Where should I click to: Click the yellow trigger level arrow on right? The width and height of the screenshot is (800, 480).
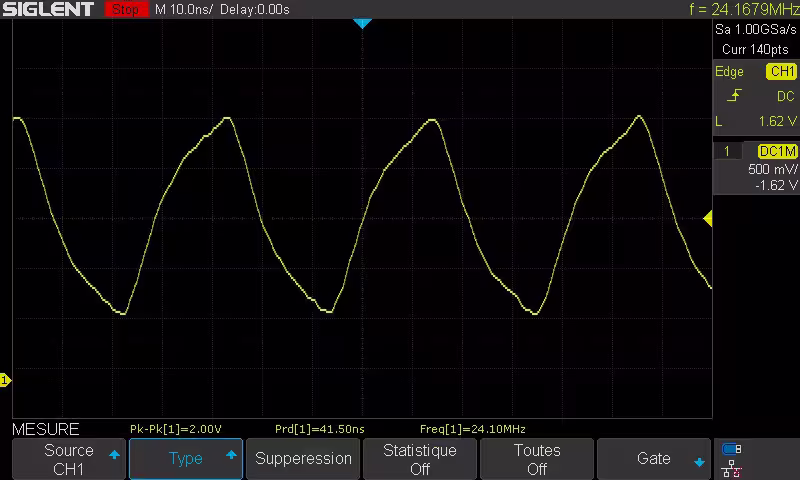point(708,219)
